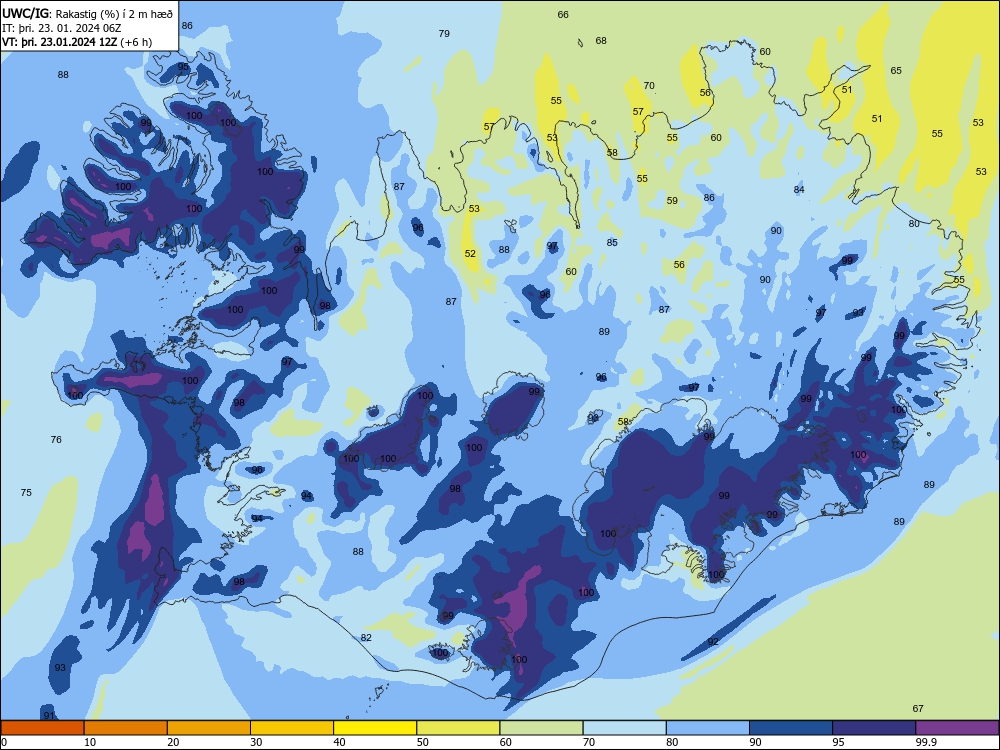Viewport: 1000px width, 750px height.
Task: Click the initial time line 'IT: þri. 23. 01. 2024 06Z'
Action: tap(61, 28)
